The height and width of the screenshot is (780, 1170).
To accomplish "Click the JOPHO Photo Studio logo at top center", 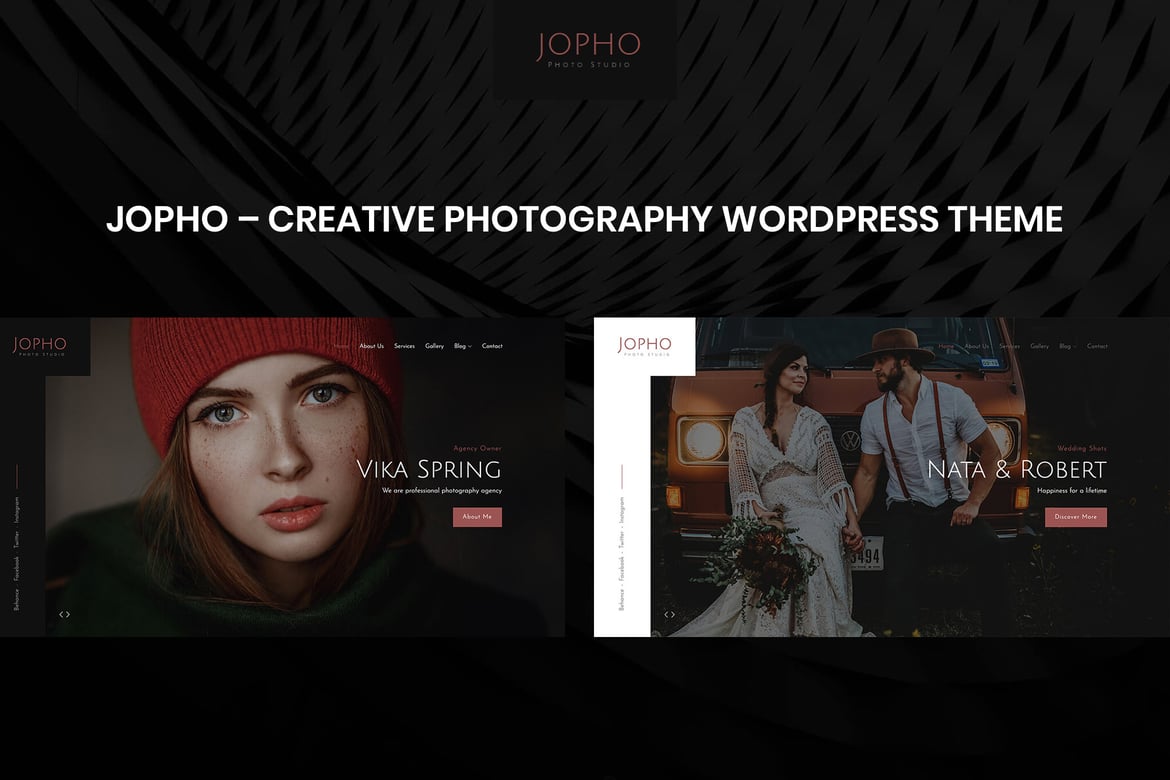I will tap(588, 49).
